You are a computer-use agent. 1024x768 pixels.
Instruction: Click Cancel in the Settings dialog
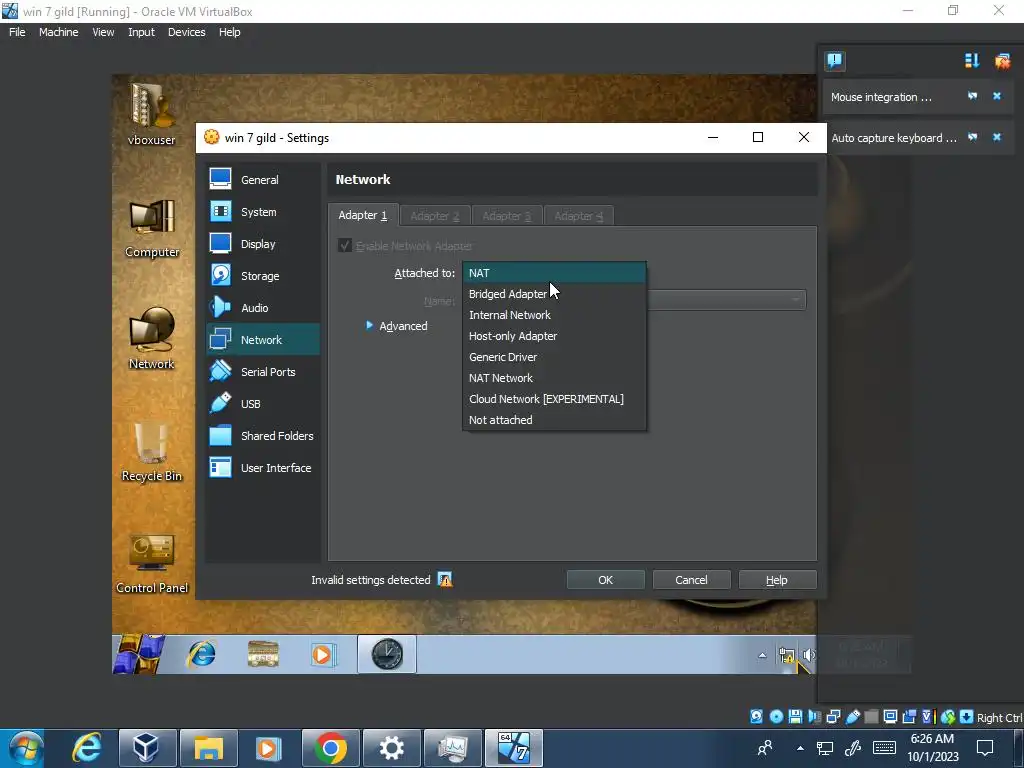[691, 579]
